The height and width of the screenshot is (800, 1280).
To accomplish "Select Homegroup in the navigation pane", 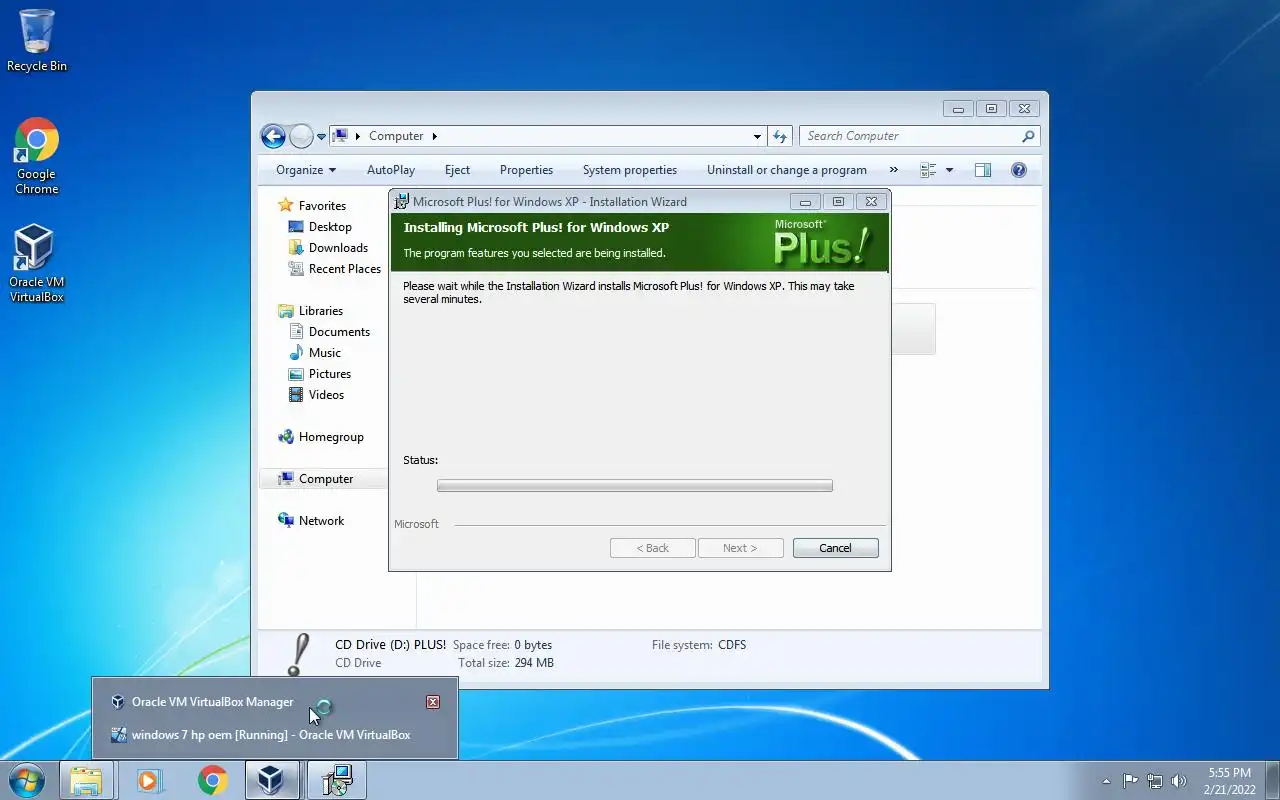I will click(321, 437).
